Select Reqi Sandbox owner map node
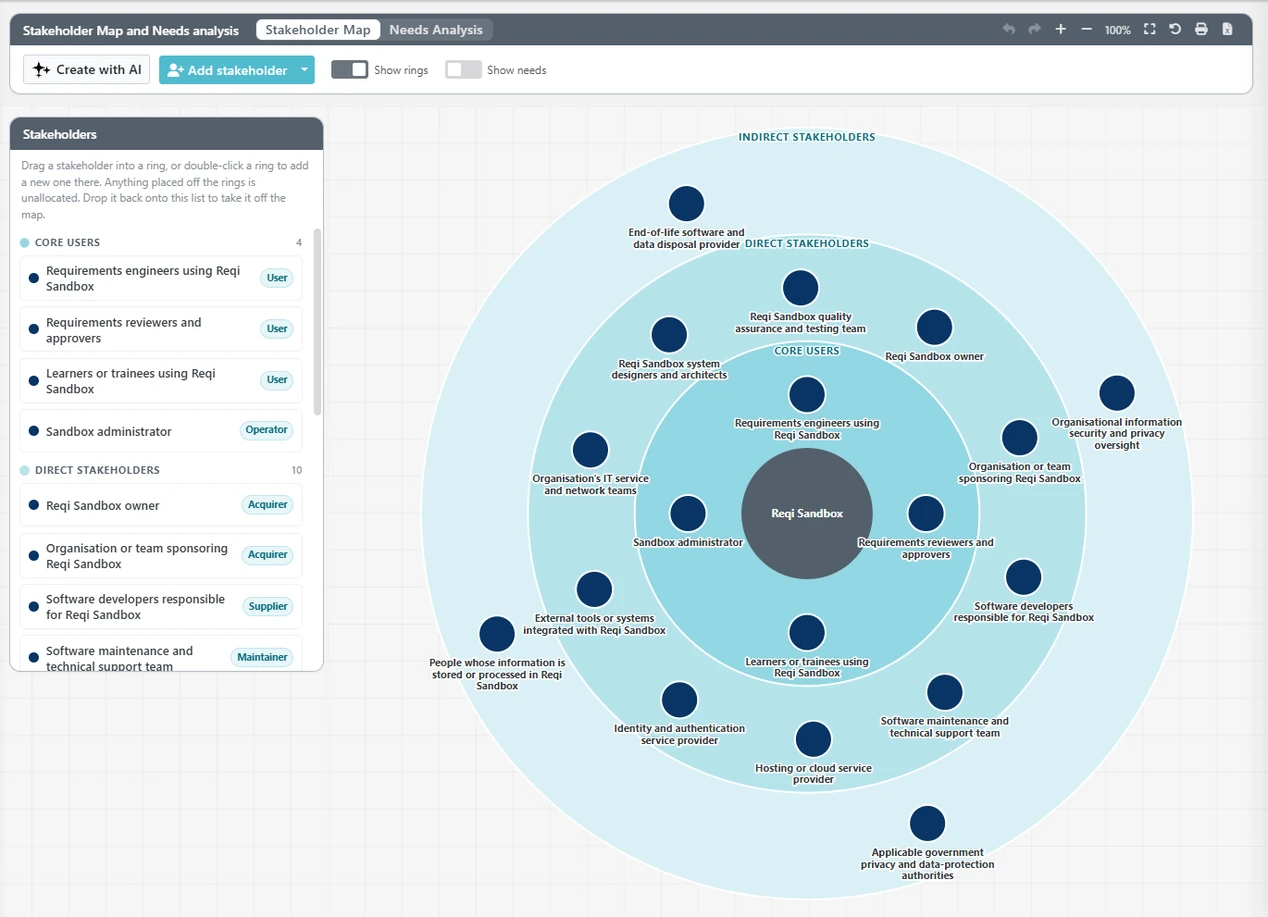 tap(934, 327)
